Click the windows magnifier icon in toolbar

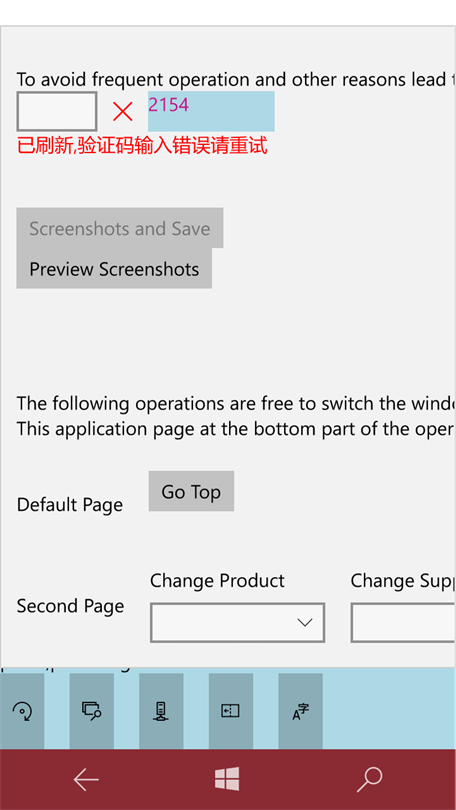(x=91, y=711)
